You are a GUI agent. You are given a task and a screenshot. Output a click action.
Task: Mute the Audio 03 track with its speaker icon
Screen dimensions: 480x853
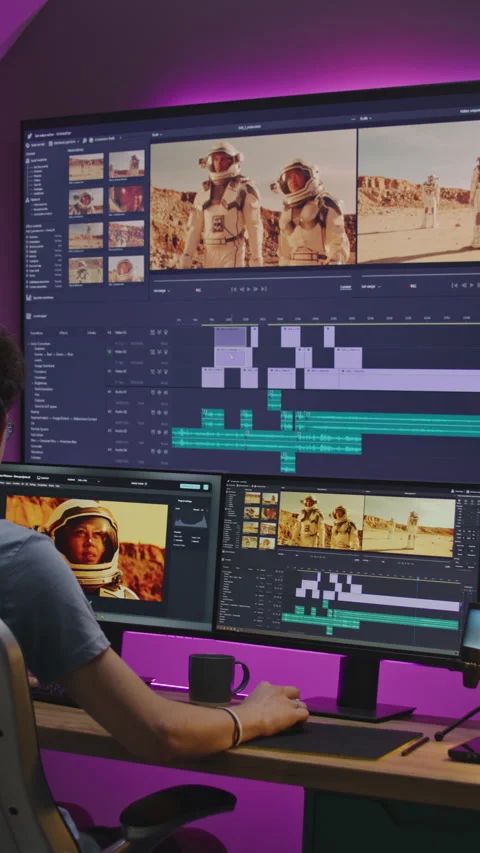click(165, 432)
